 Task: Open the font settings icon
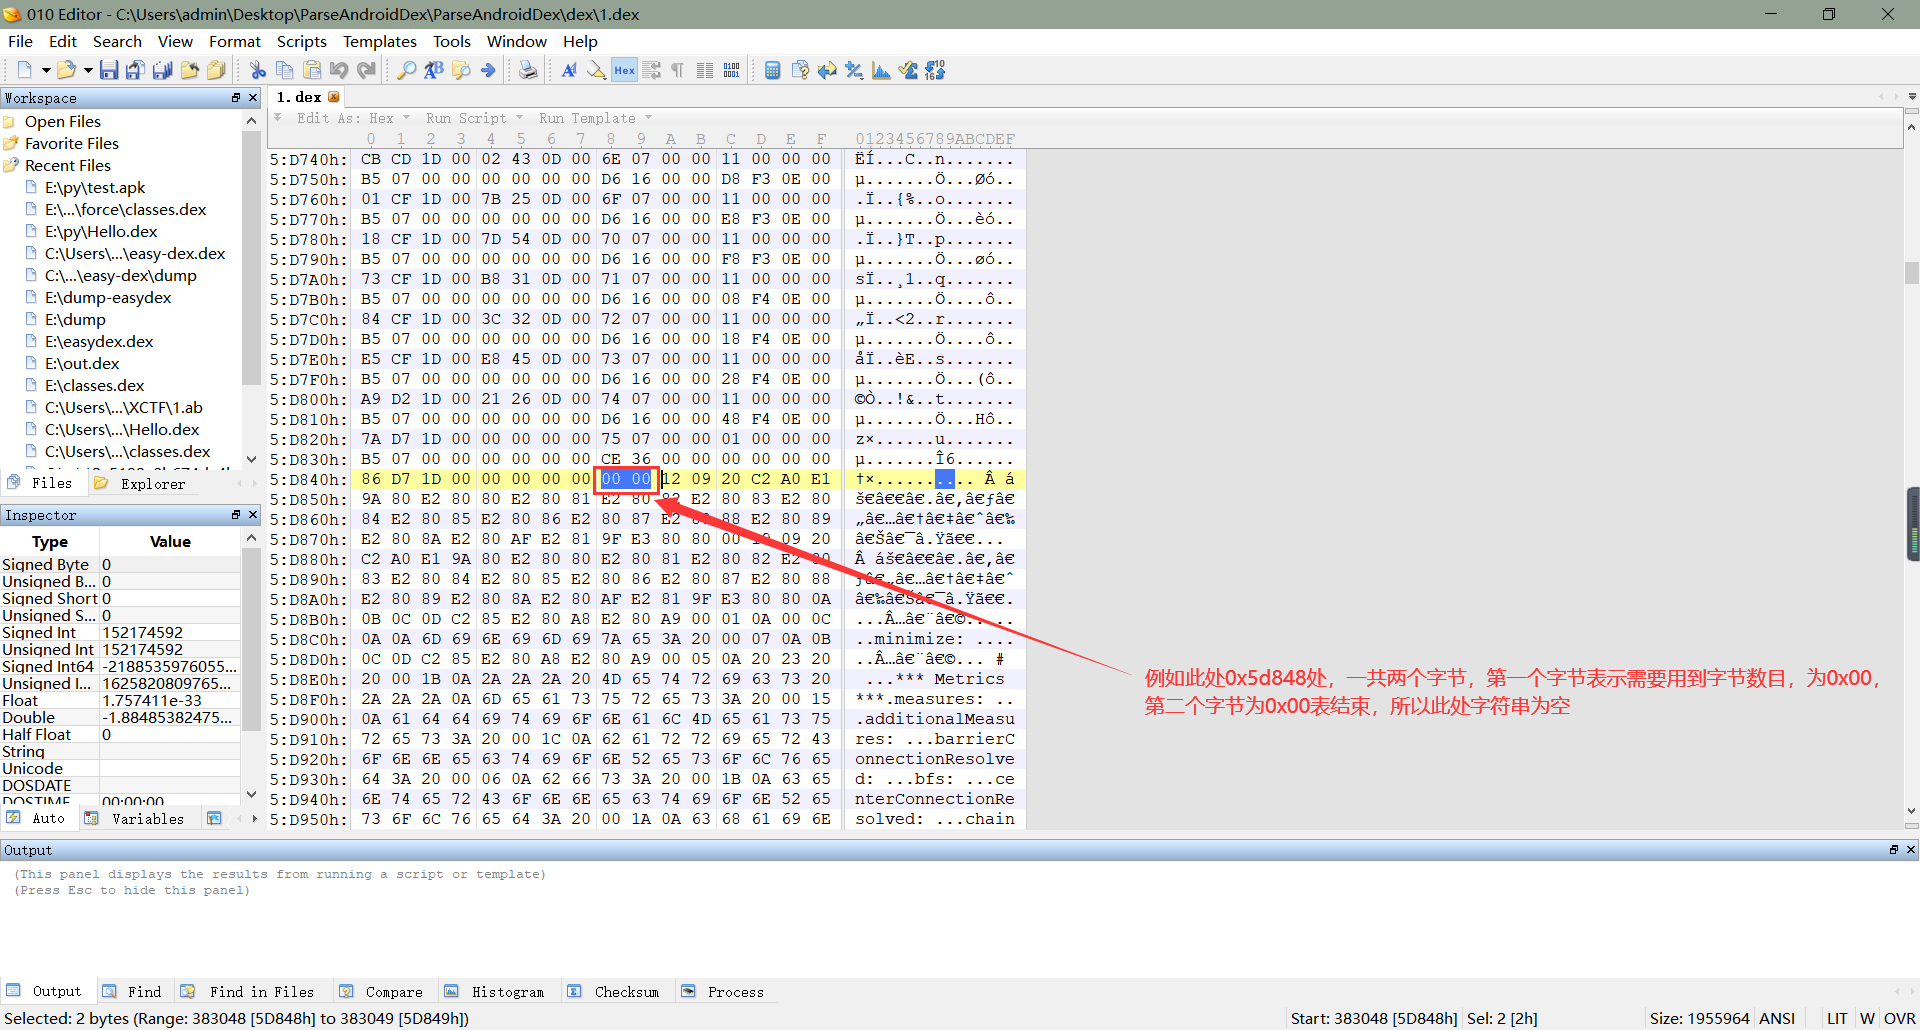(569, 70)
